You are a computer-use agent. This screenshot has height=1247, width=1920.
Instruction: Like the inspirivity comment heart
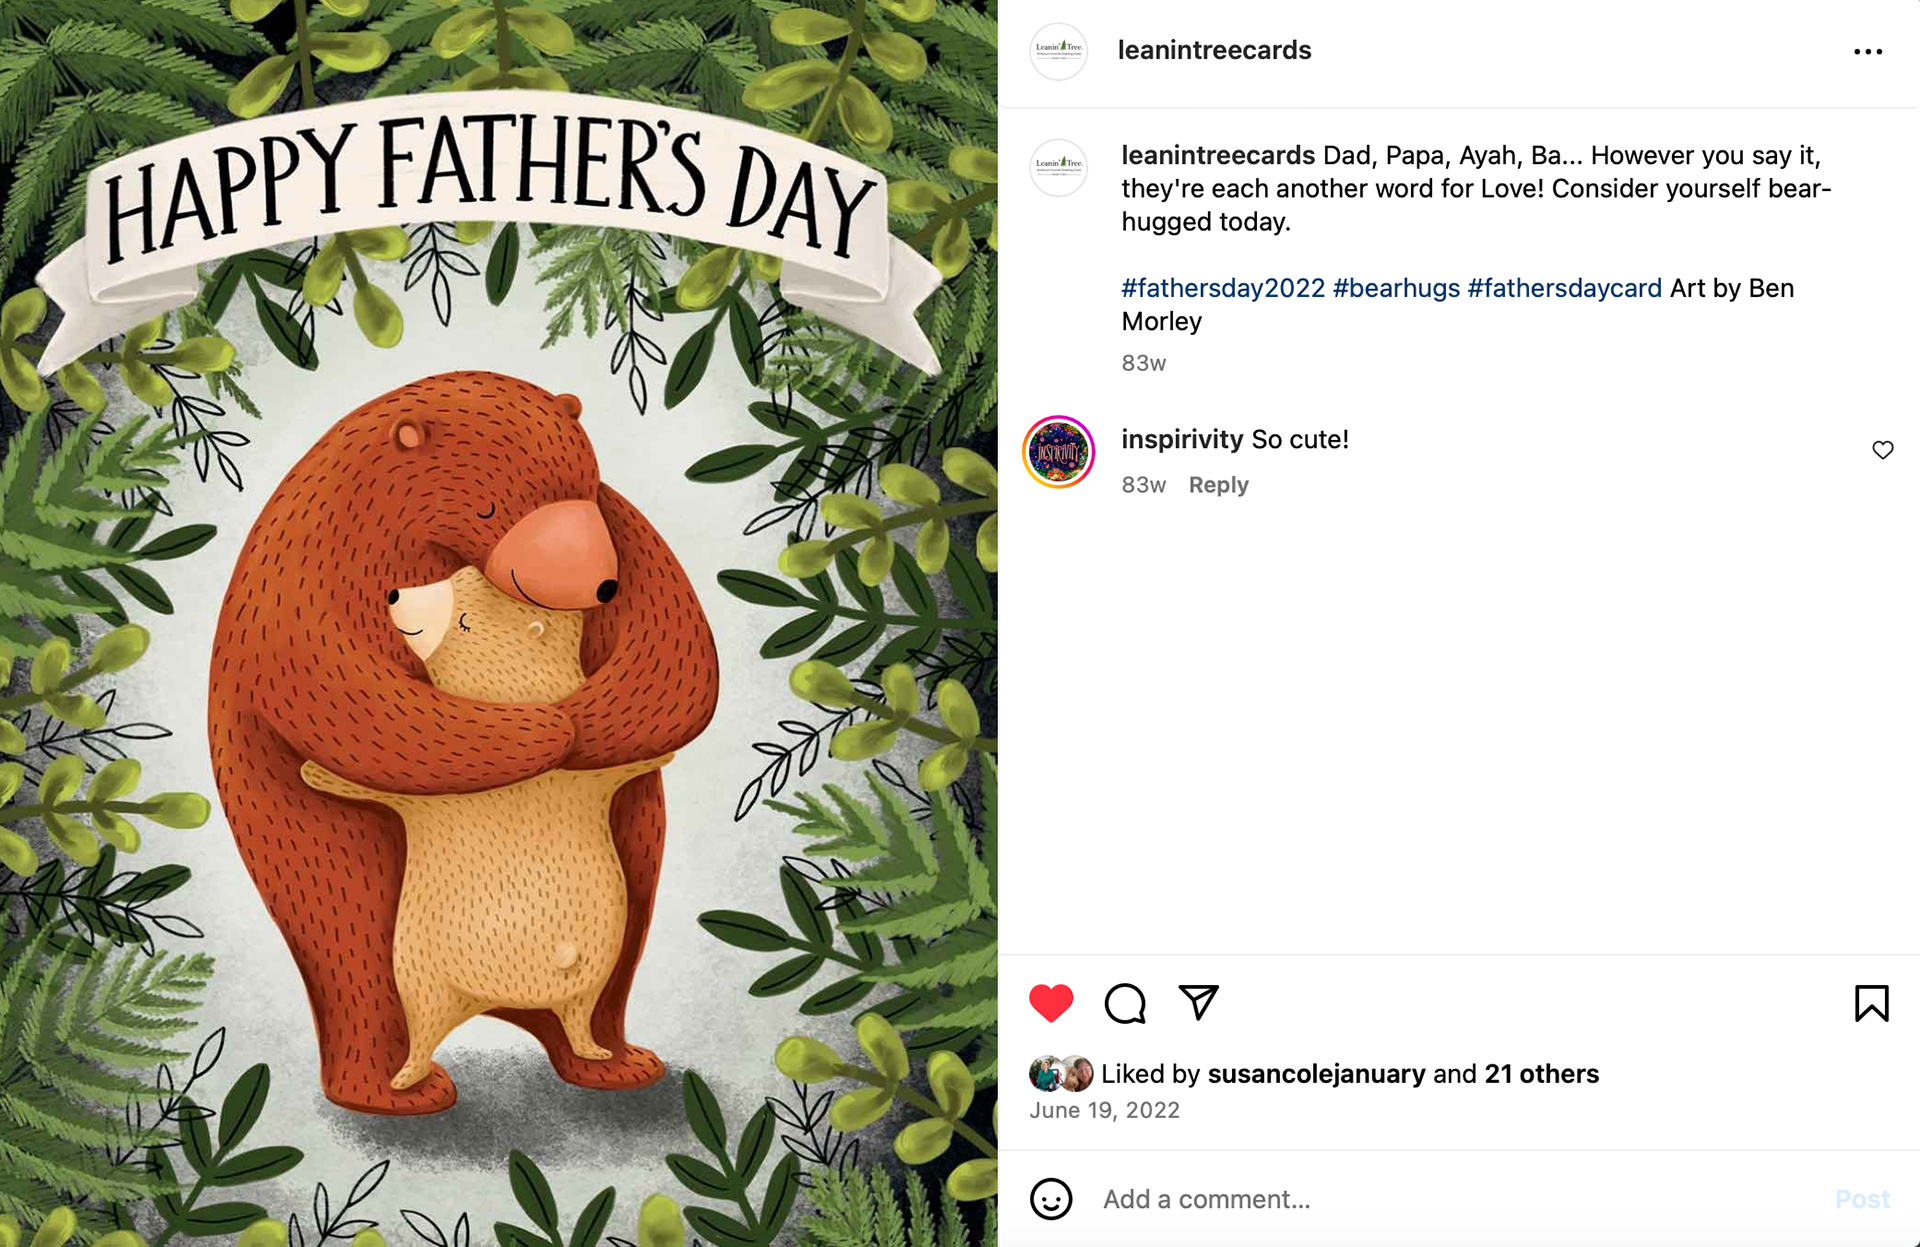1882,450
